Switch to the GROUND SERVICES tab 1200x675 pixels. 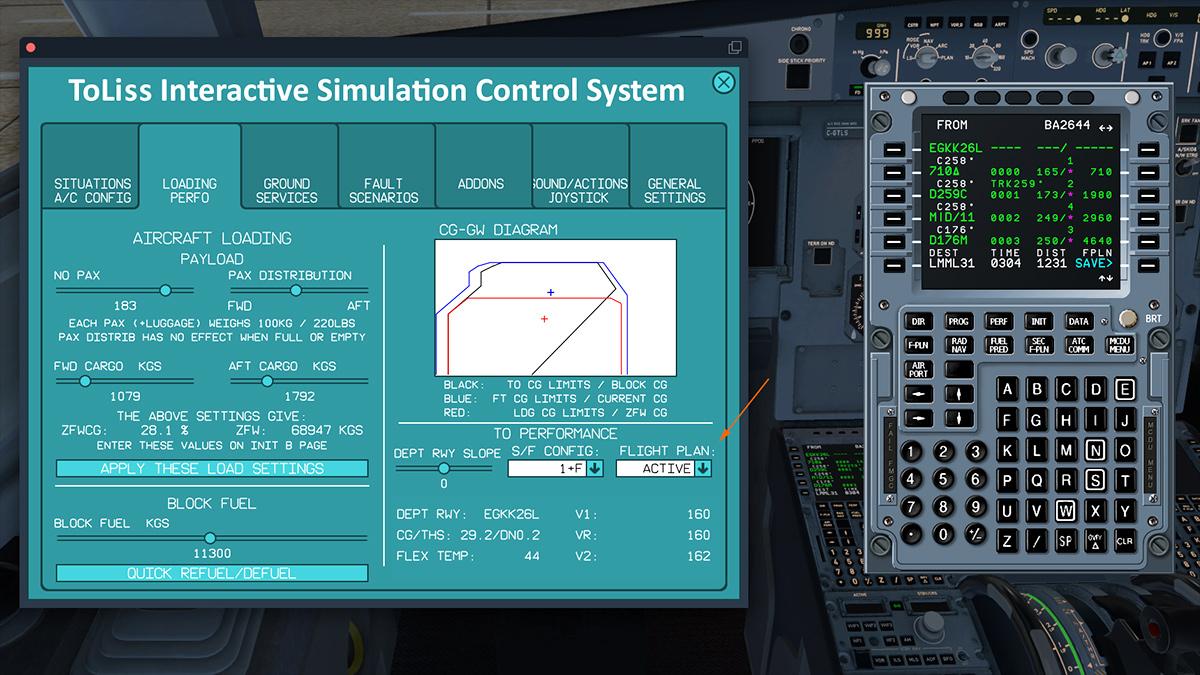click(x=287, y=190)
